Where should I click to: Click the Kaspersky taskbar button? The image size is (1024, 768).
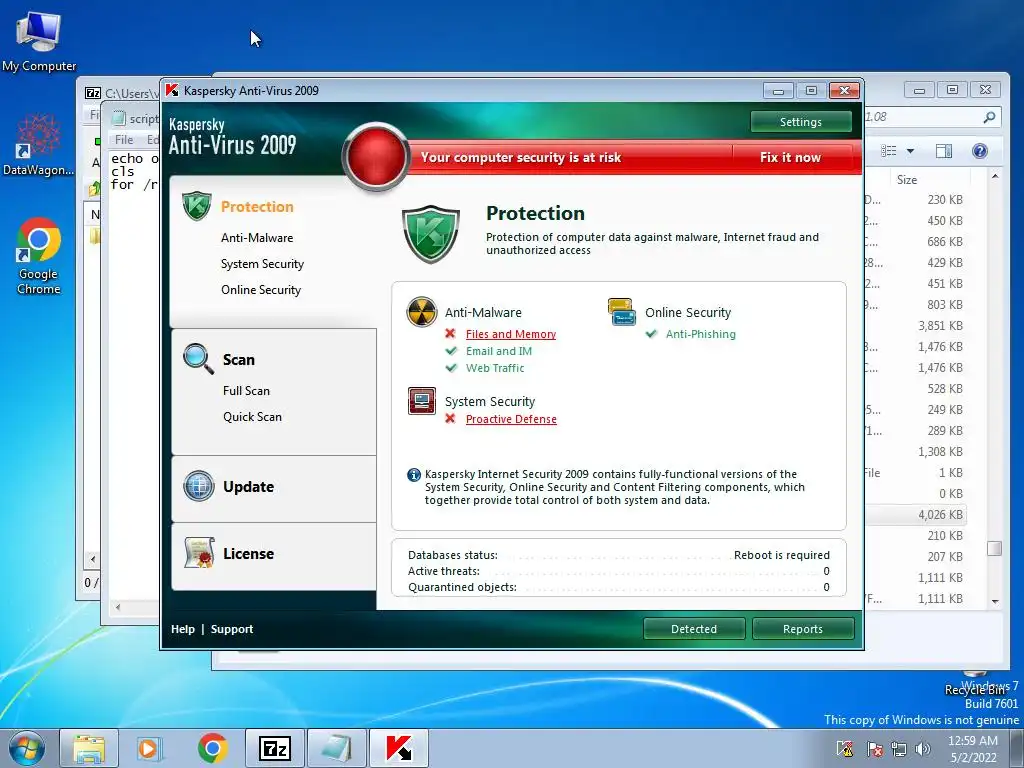pyautogui.click(x=399, y=748)
